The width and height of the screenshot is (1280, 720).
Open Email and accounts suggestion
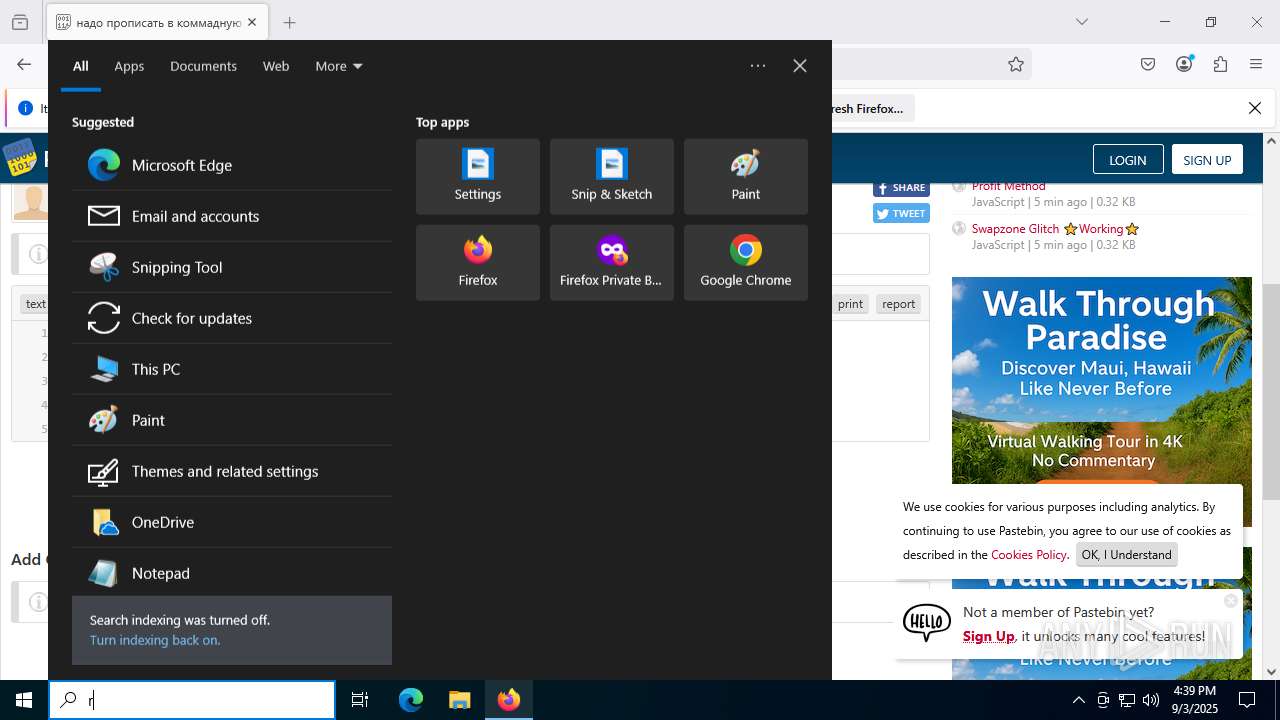(x=232, y=216)
